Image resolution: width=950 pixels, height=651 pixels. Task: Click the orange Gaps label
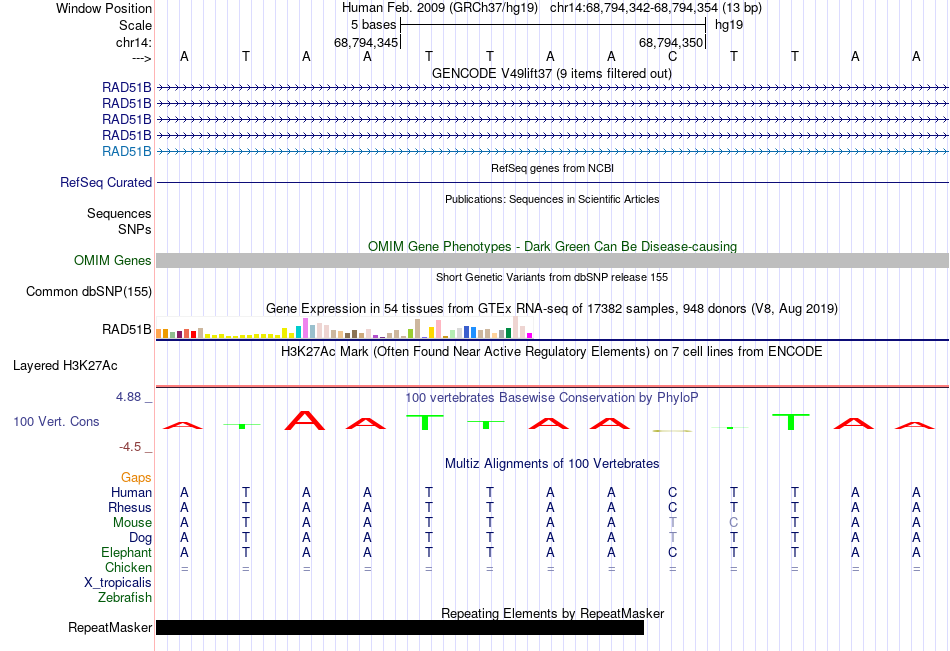[x=136, y=478]
